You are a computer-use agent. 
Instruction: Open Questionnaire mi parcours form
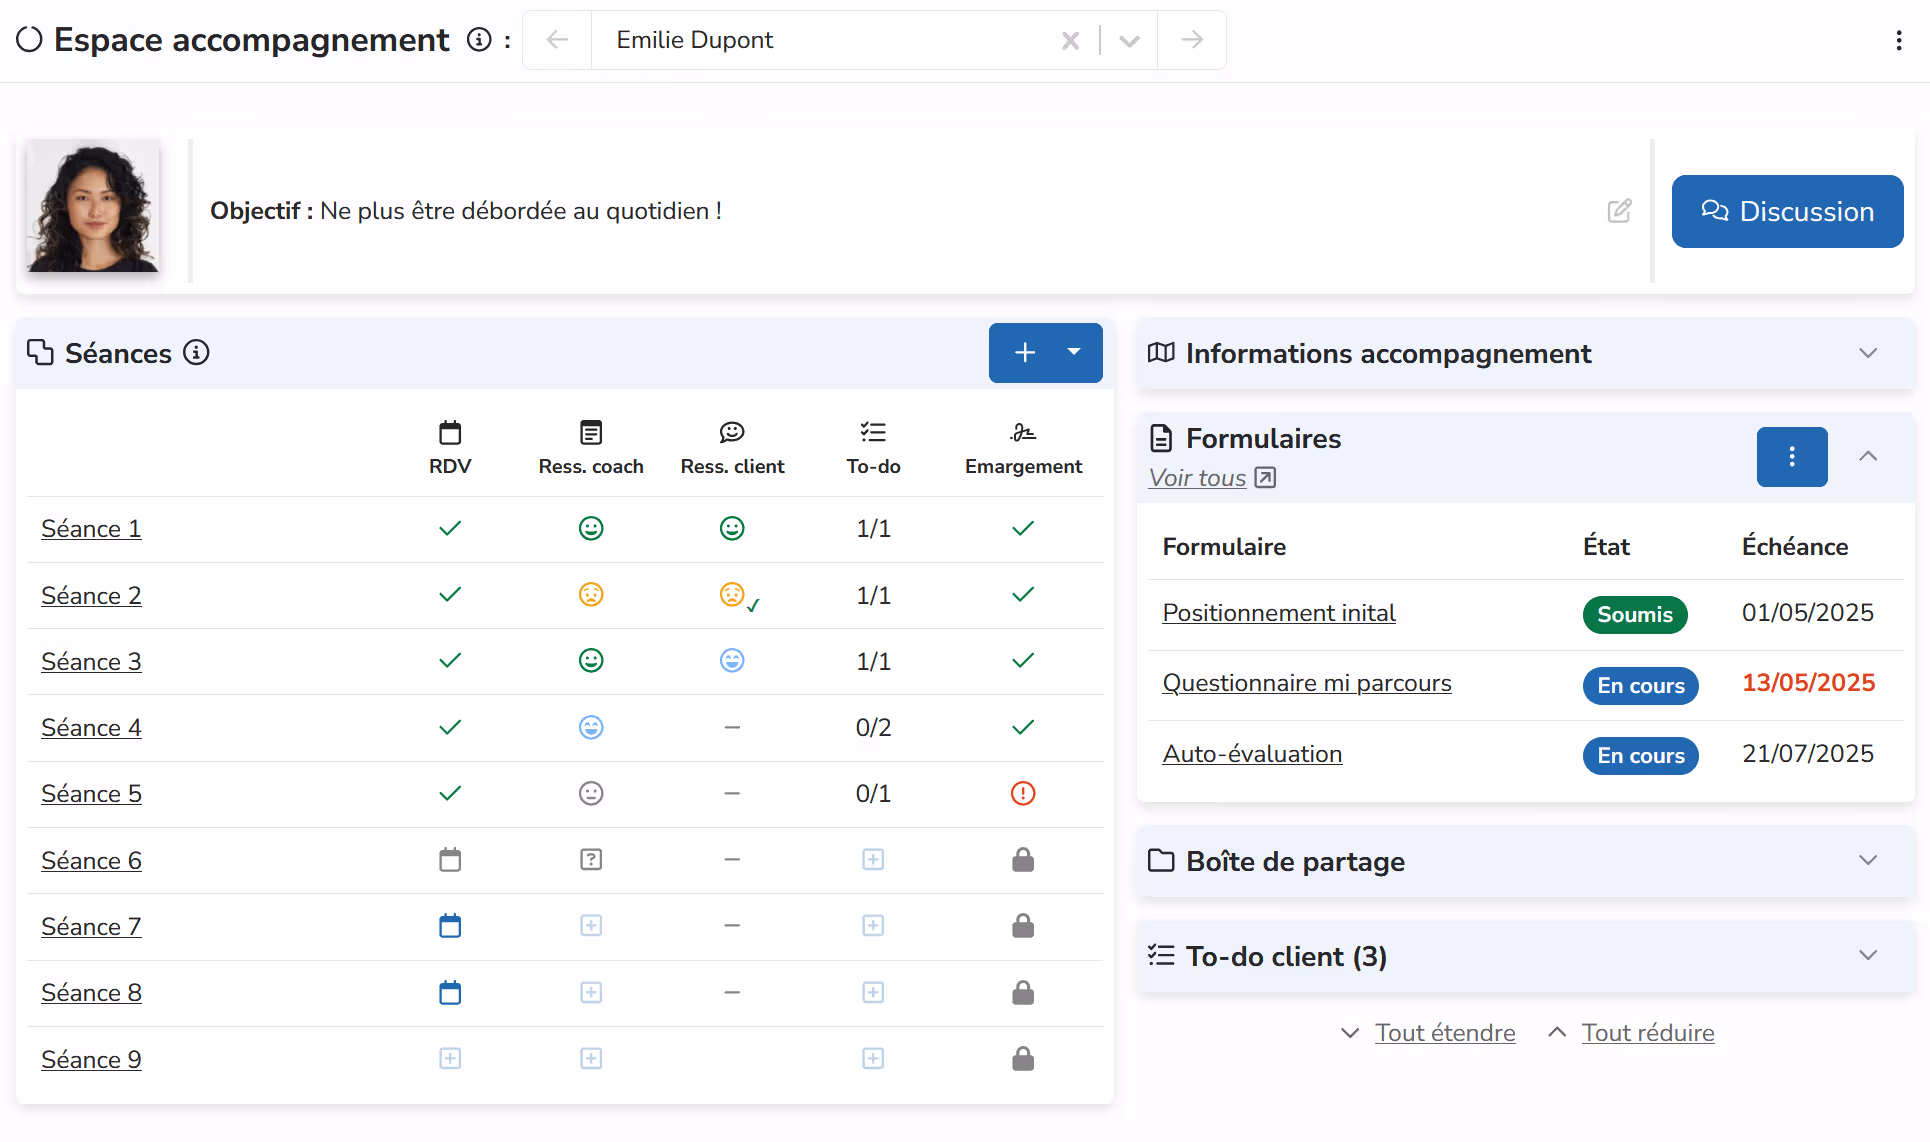1306,683
